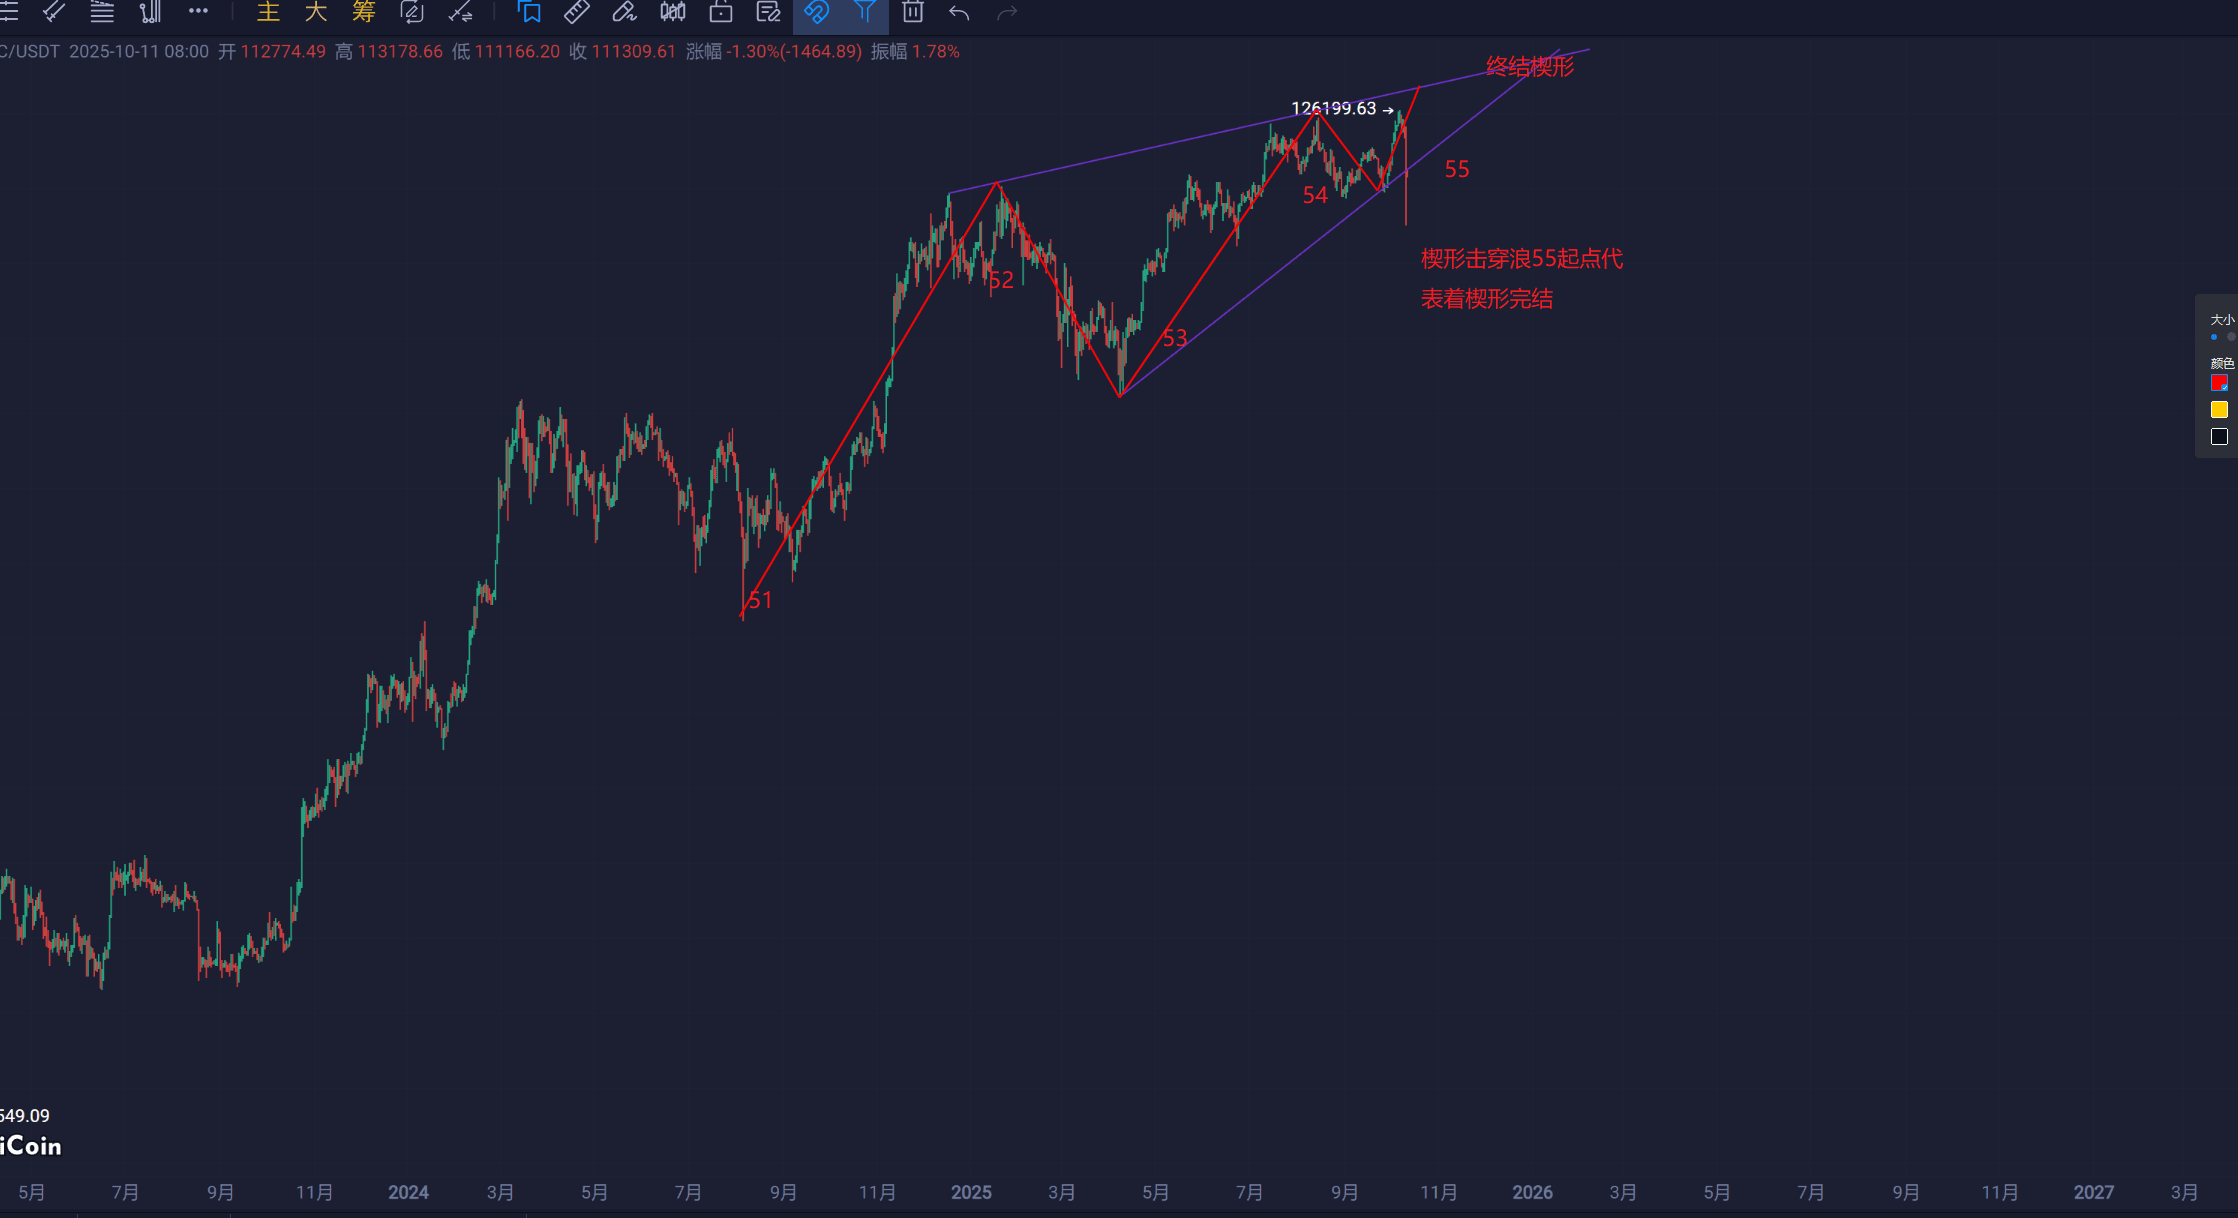Open the trend line tools group
Viewport: 2238px width, 1218px height.
54,12
